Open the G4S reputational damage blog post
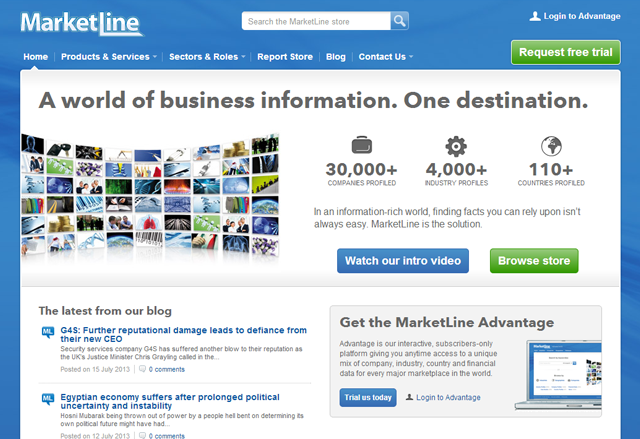The image size is (640, 439). [184, 335]
